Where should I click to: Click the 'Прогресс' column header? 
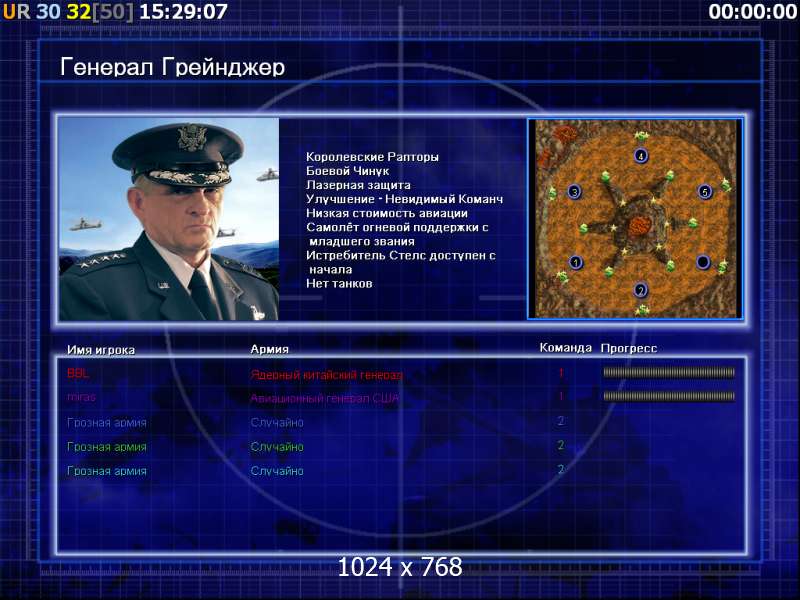point(629,348)
